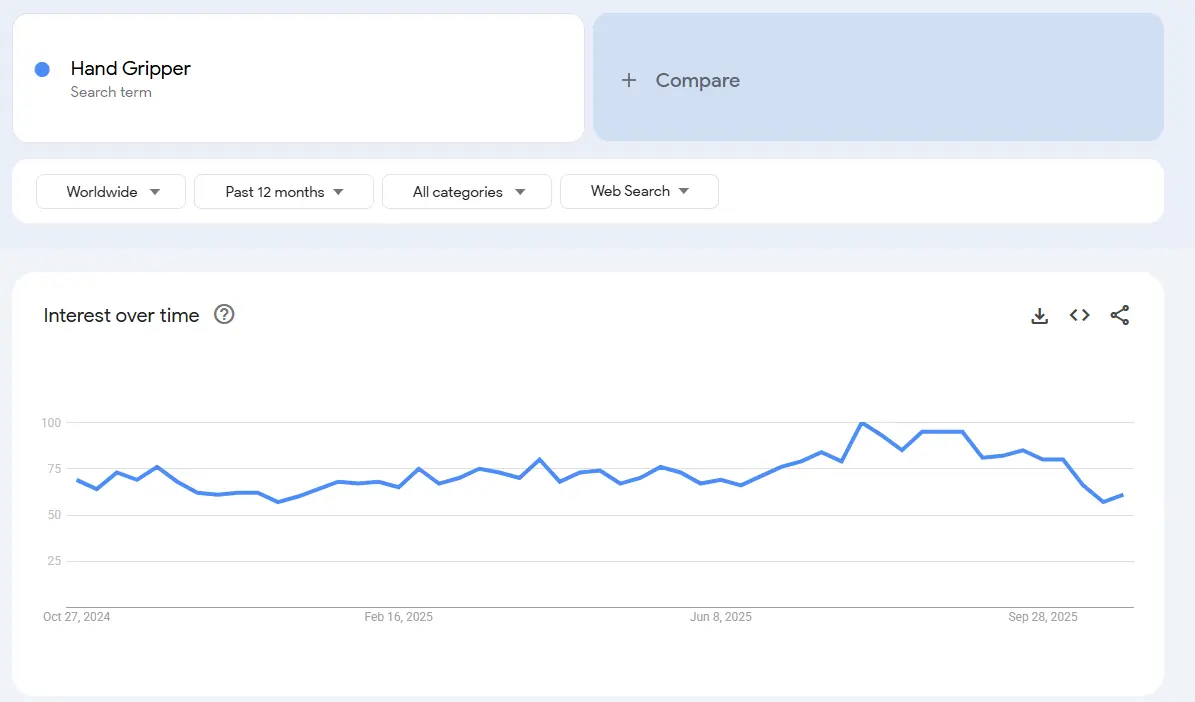Open the Interest over time help tooltip
This screenshot has height=702, width=1195.
click(223, 314)
